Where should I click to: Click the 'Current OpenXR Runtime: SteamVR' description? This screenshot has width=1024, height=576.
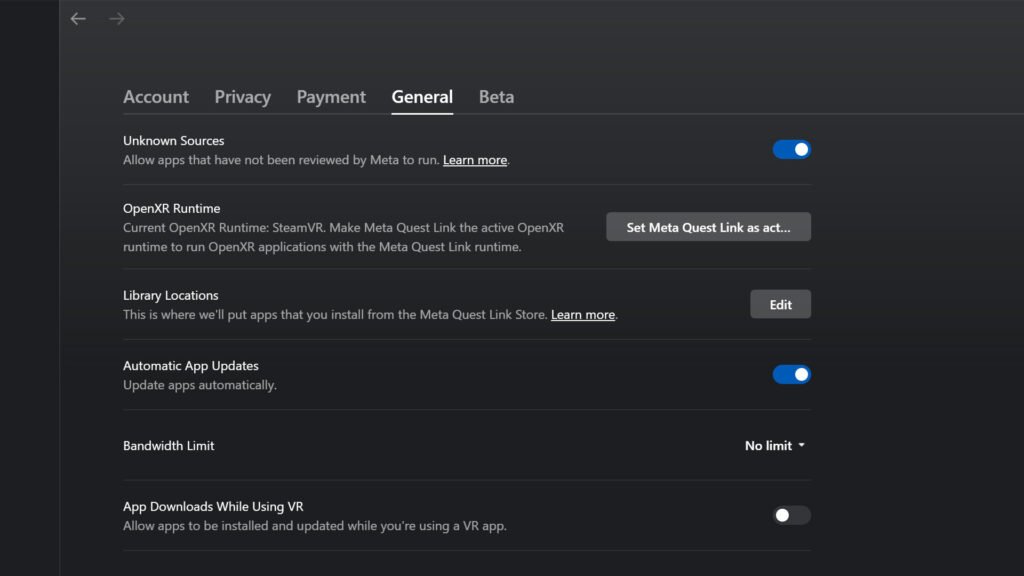(344, 237)
